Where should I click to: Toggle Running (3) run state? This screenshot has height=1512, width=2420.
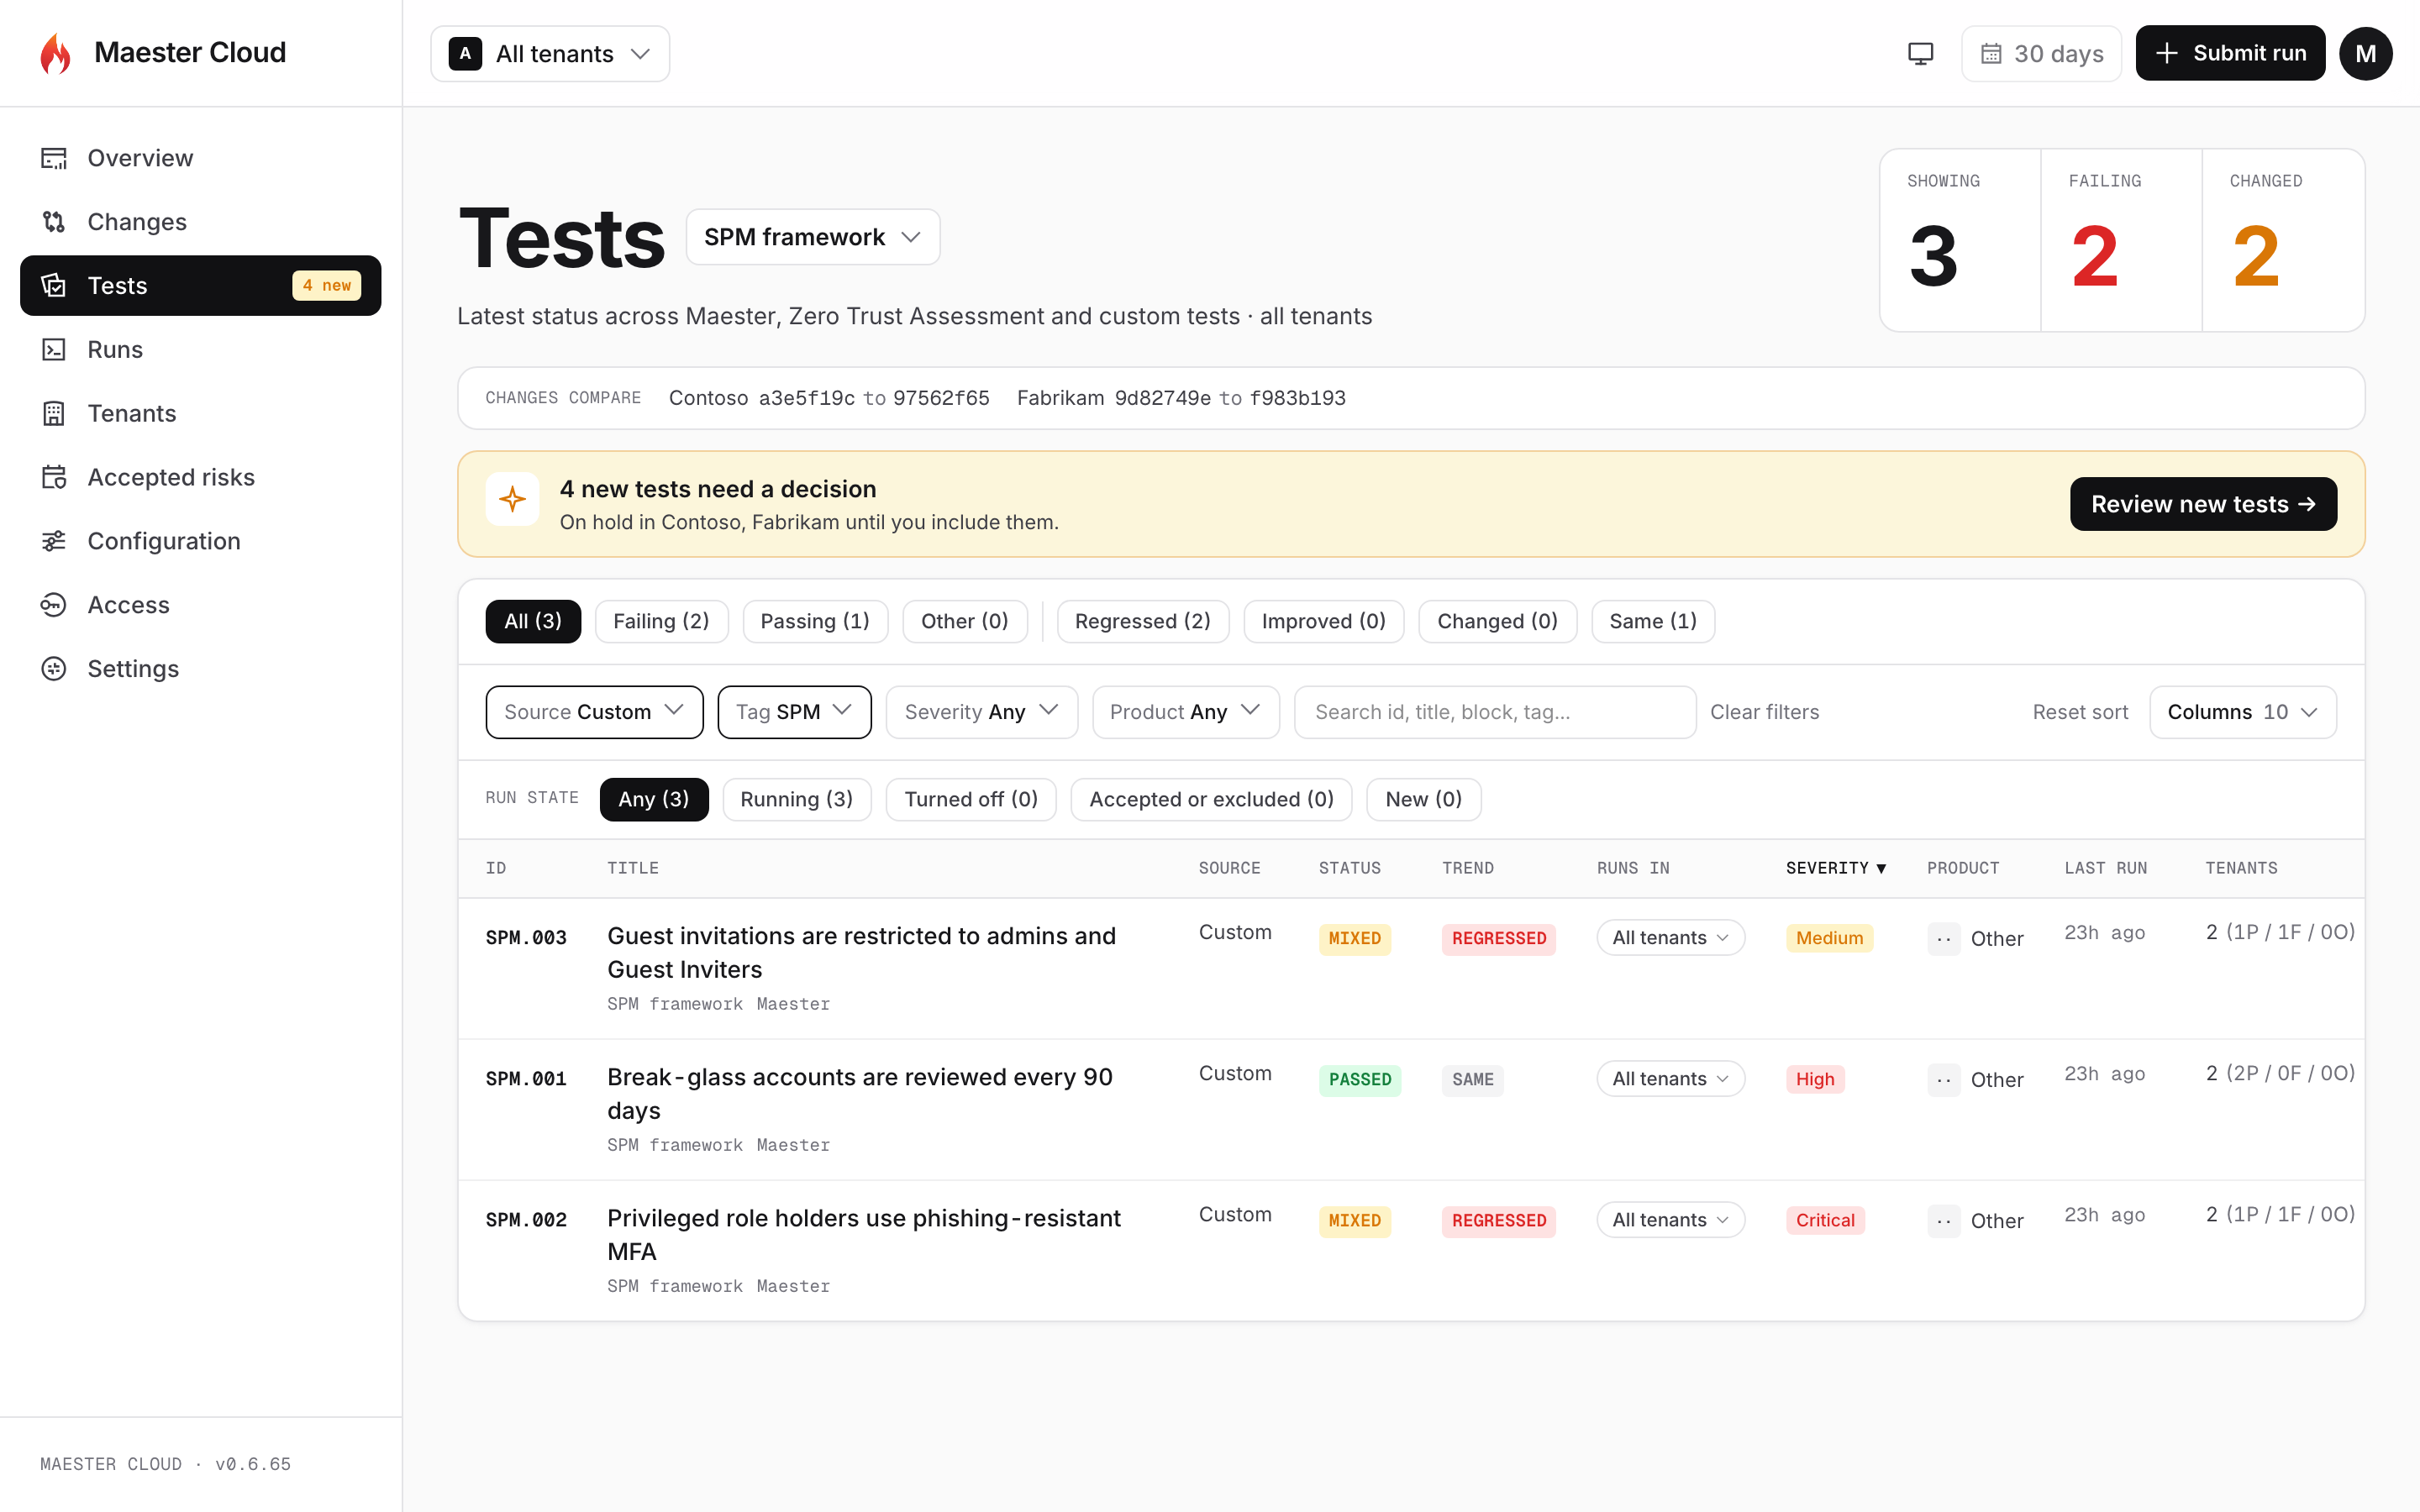click(x=796, y=800)
